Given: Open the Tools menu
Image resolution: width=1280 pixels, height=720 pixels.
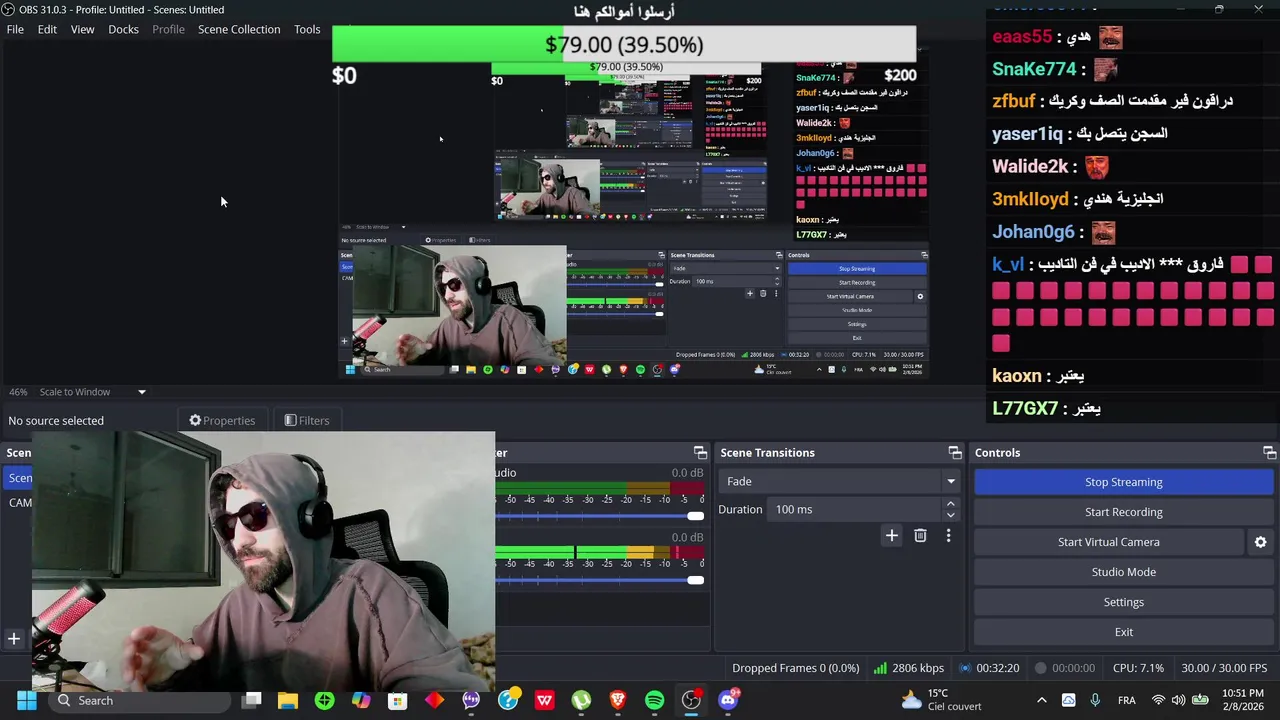Looking at the screenshot, I should click(307, 29).
